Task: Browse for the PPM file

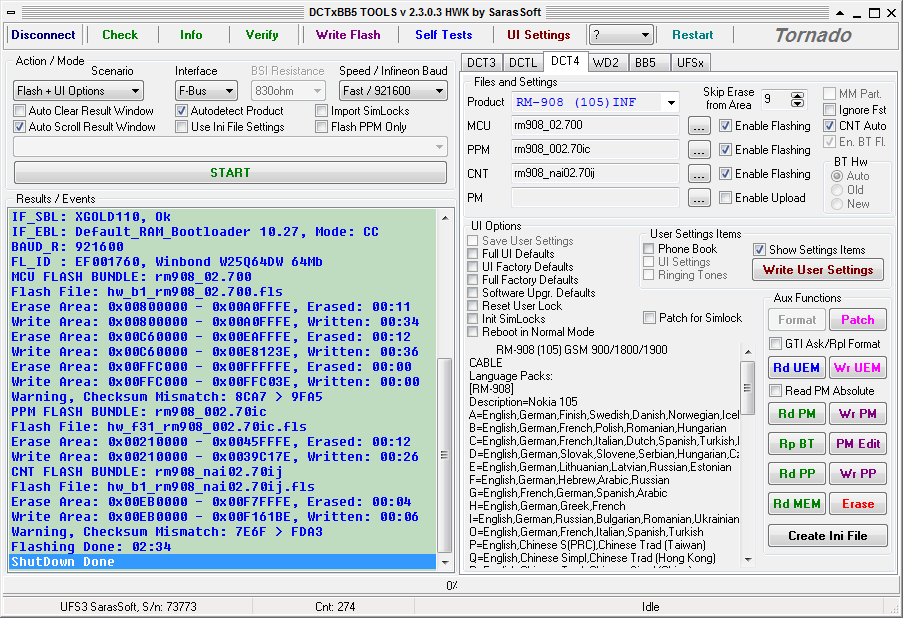Action: 699,150
